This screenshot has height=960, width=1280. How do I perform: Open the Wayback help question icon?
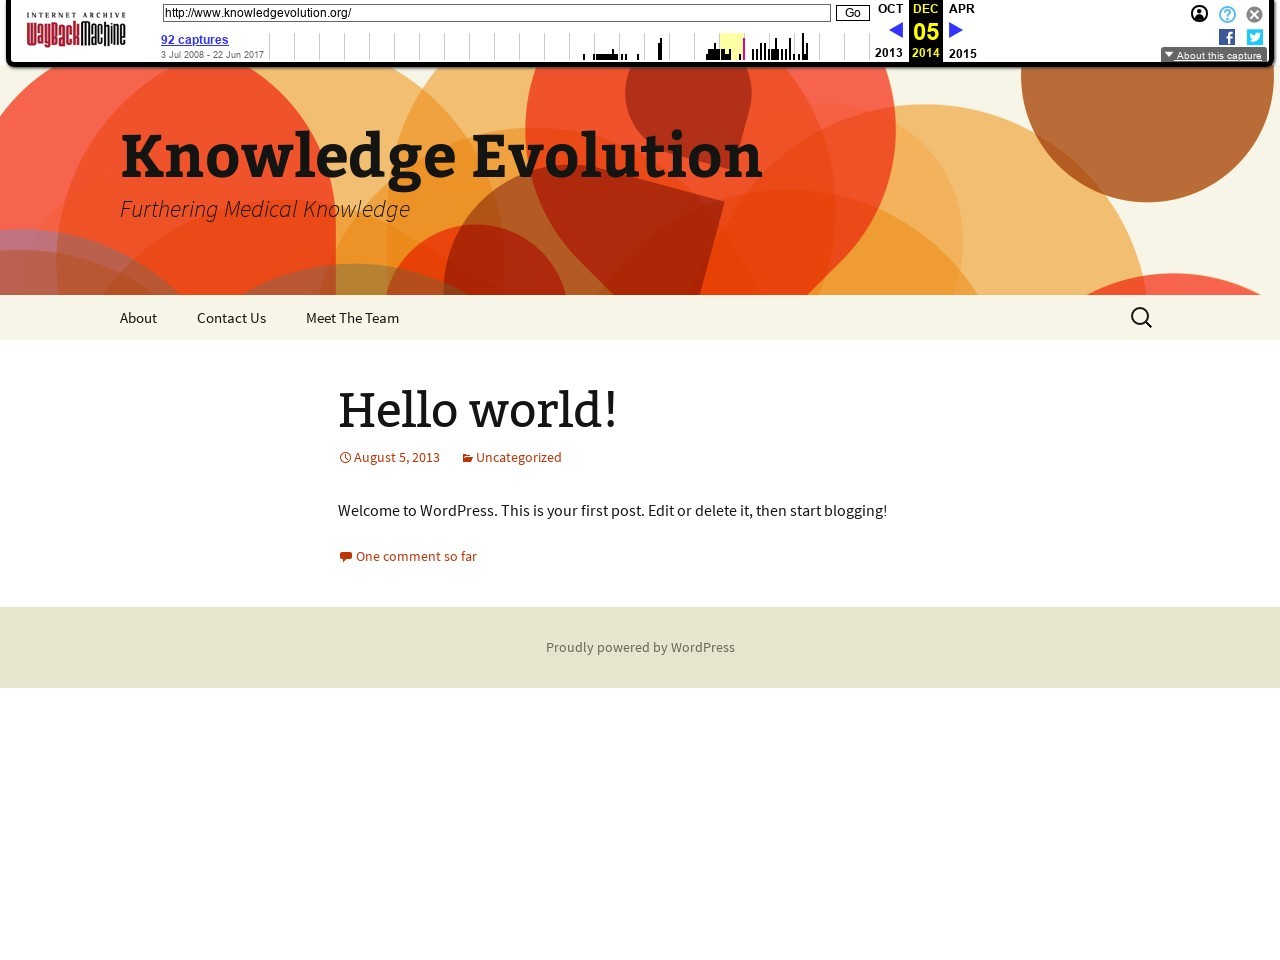tap(1227, 14)
